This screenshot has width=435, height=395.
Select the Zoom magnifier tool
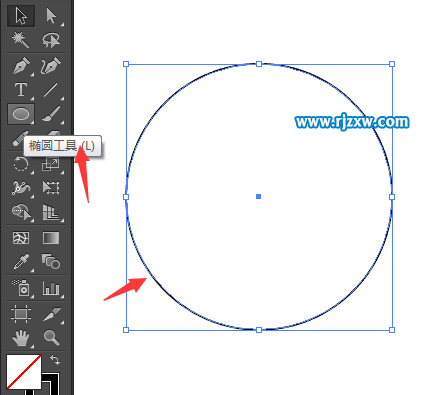[x=51, y=338]
